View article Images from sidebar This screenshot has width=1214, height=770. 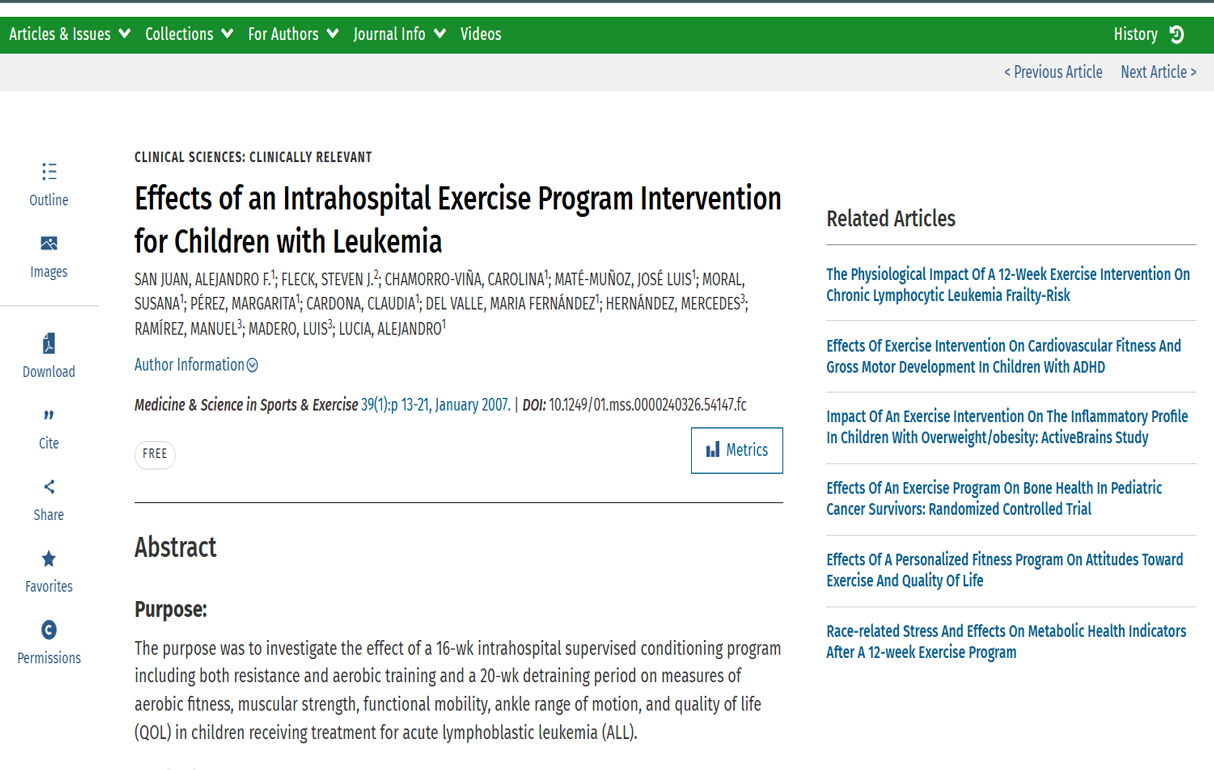(x=49, y=243)
